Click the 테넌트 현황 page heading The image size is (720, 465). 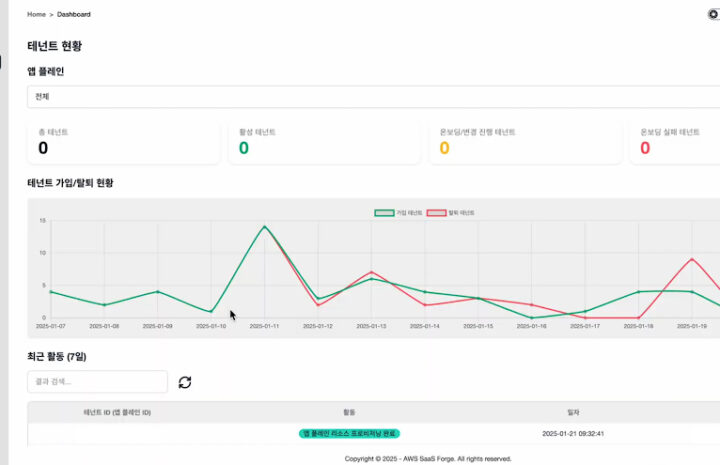(x=55, y=46)
